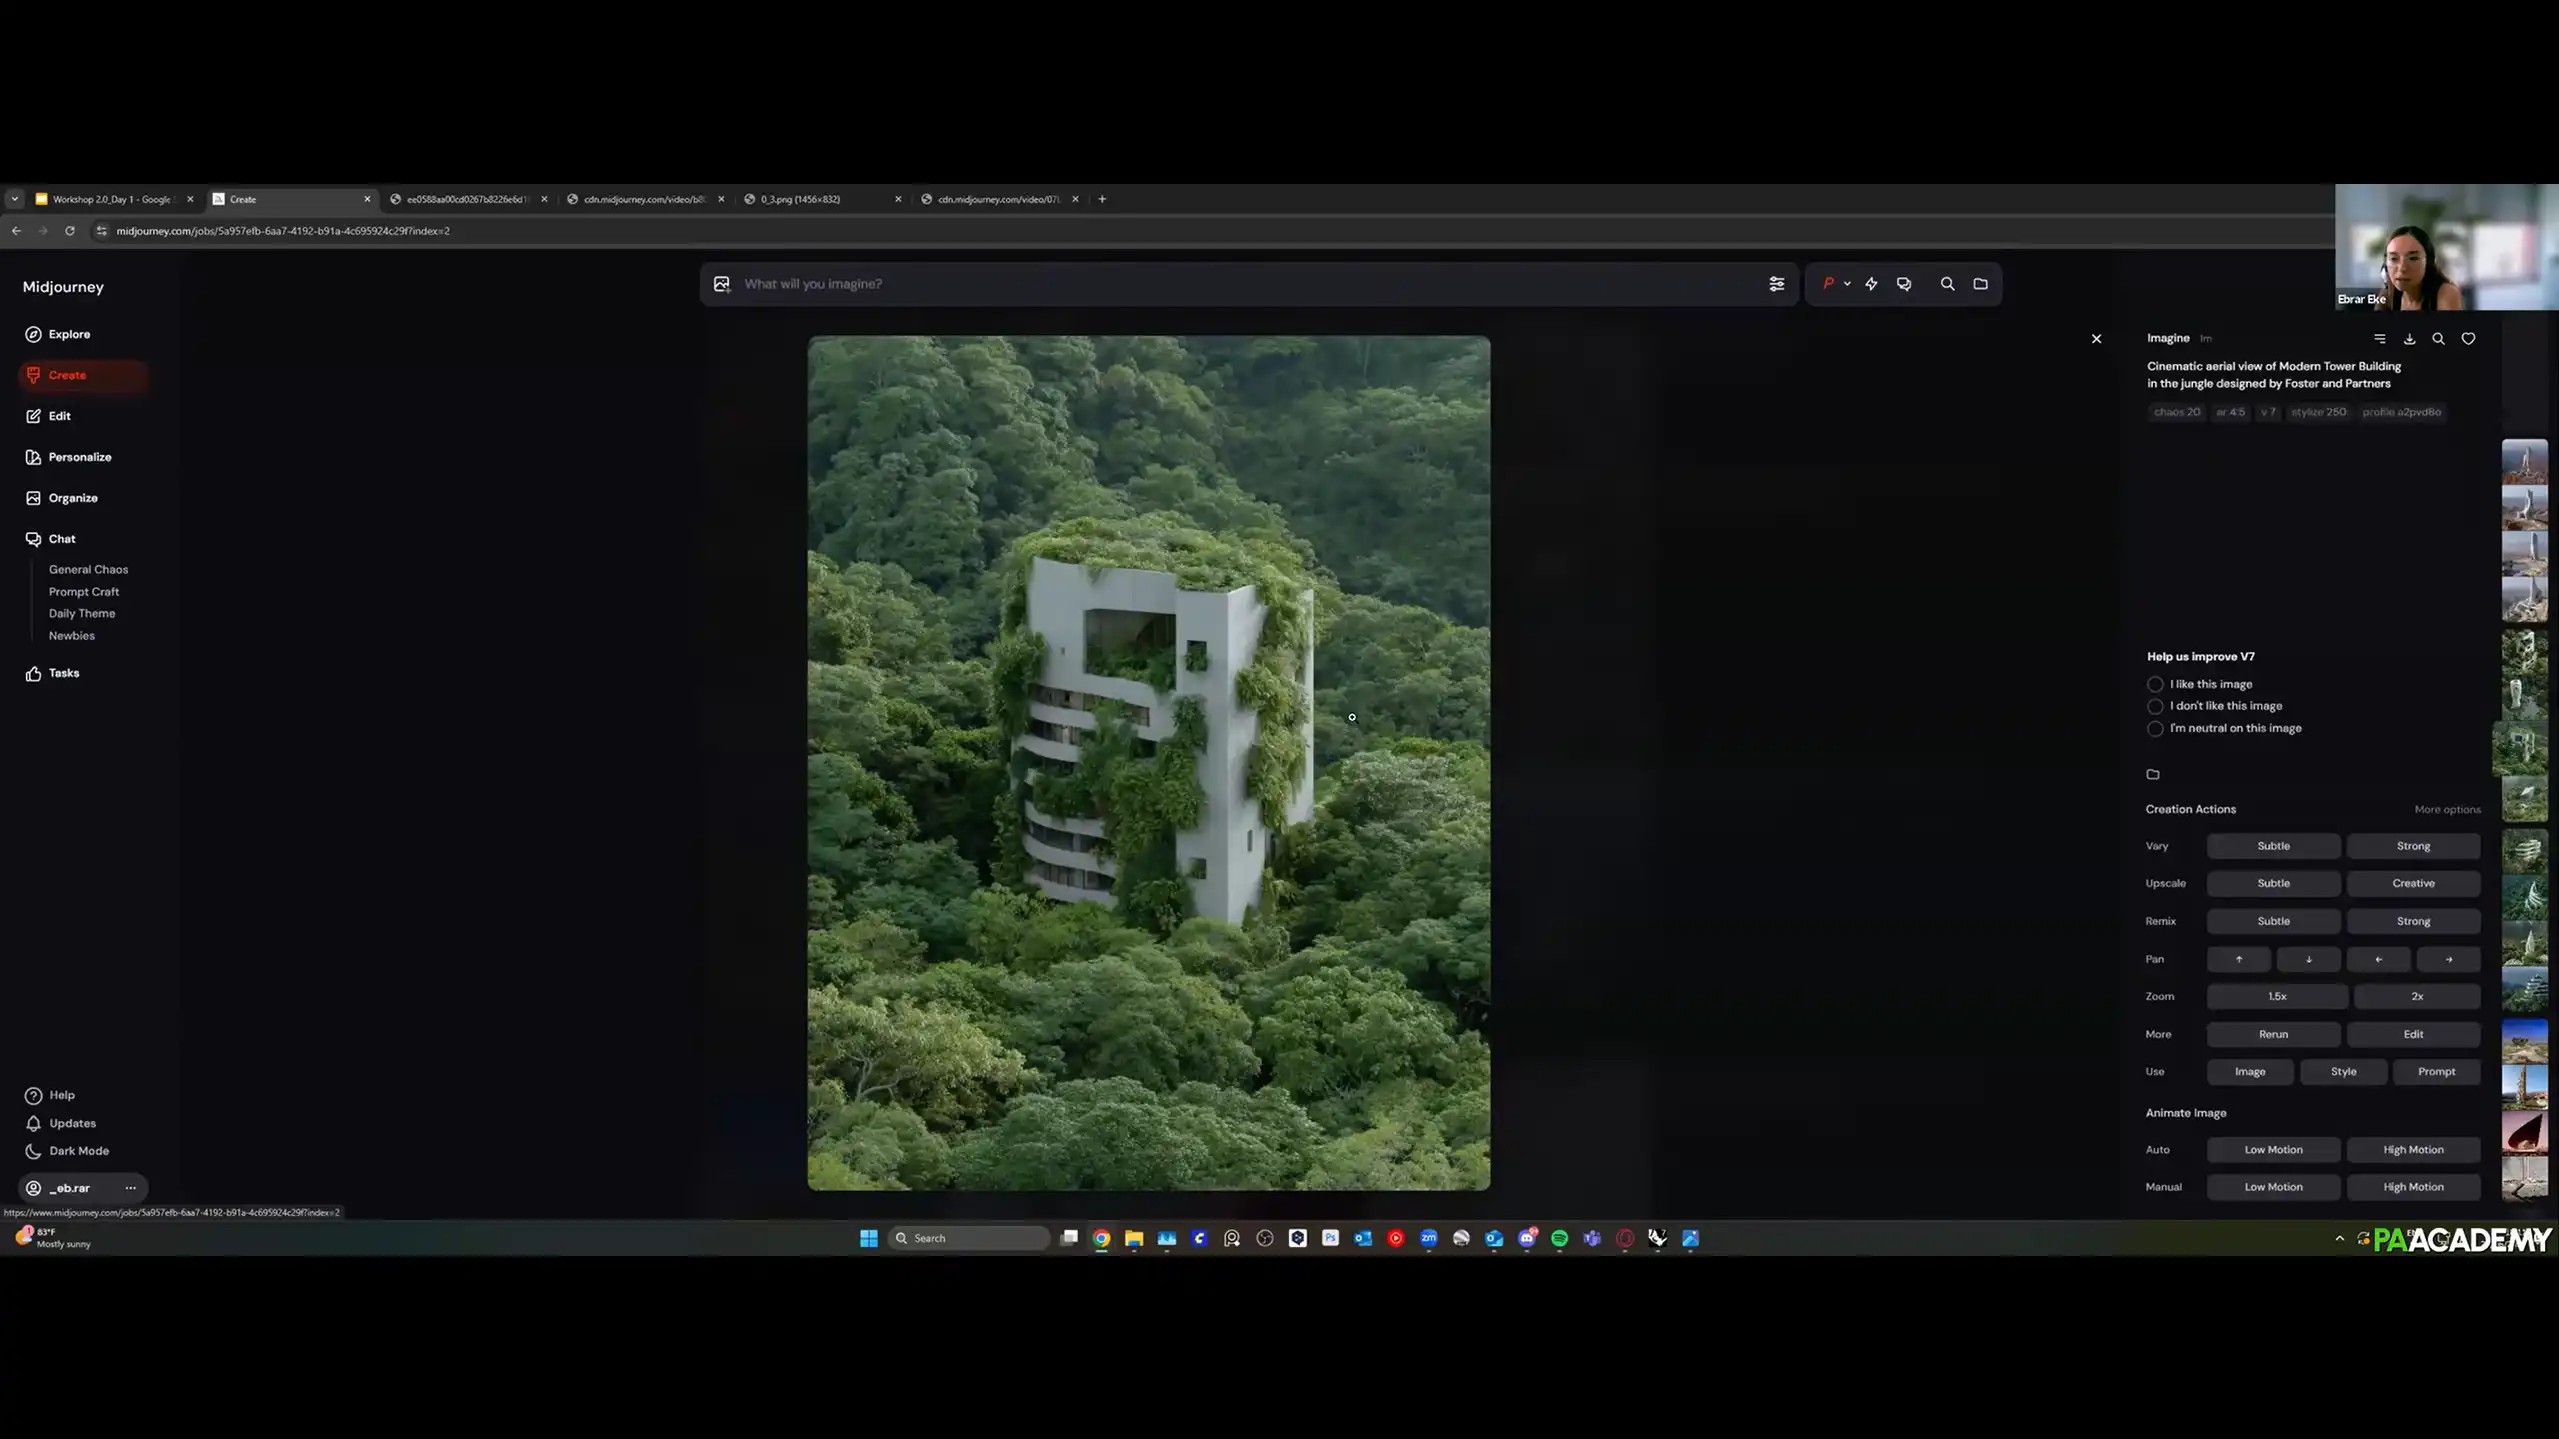Open prompt settings sliders icon
The width and height of the screenshot is (2559, 1439).
(1776, 284)
